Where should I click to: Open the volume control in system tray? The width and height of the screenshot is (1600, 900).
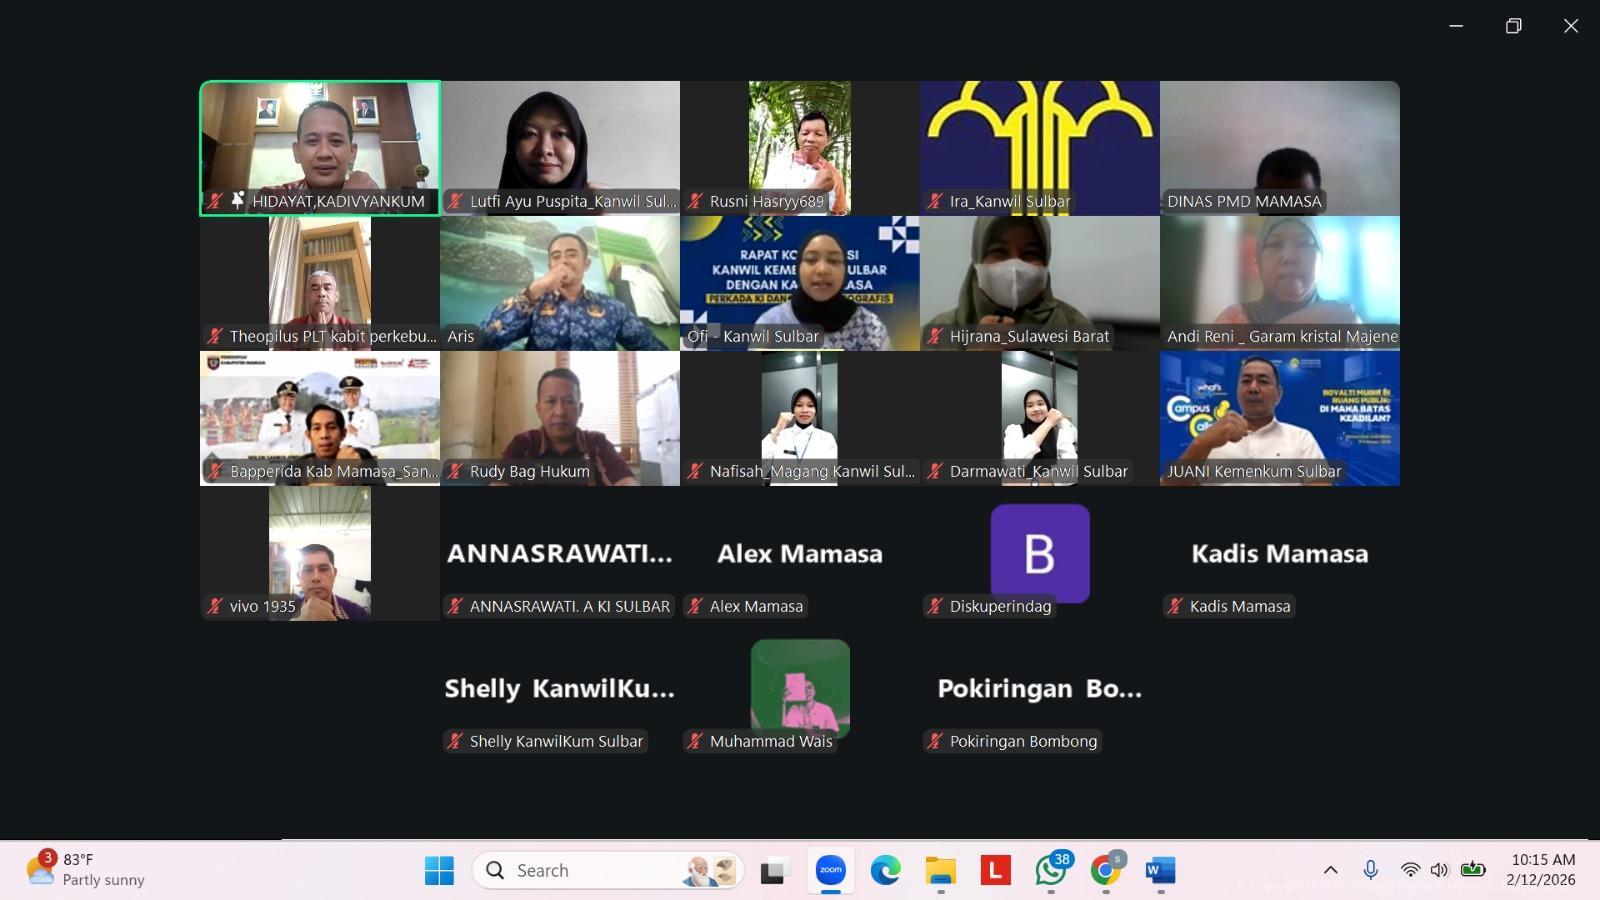coord(1439,870)
